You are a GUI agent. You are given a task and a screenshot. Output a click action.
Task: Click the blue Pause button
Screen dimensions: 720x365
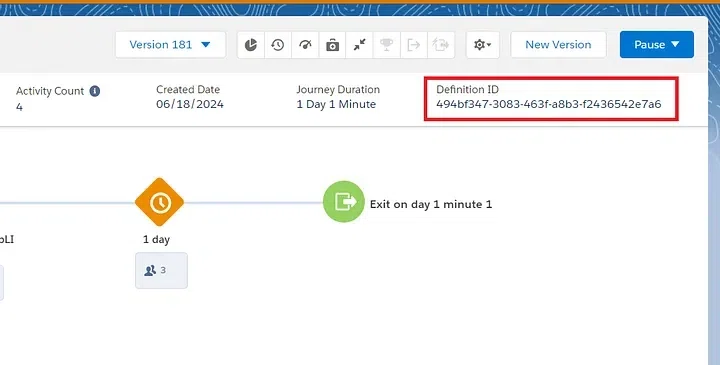pyautogui.click(x=657, y=45)
